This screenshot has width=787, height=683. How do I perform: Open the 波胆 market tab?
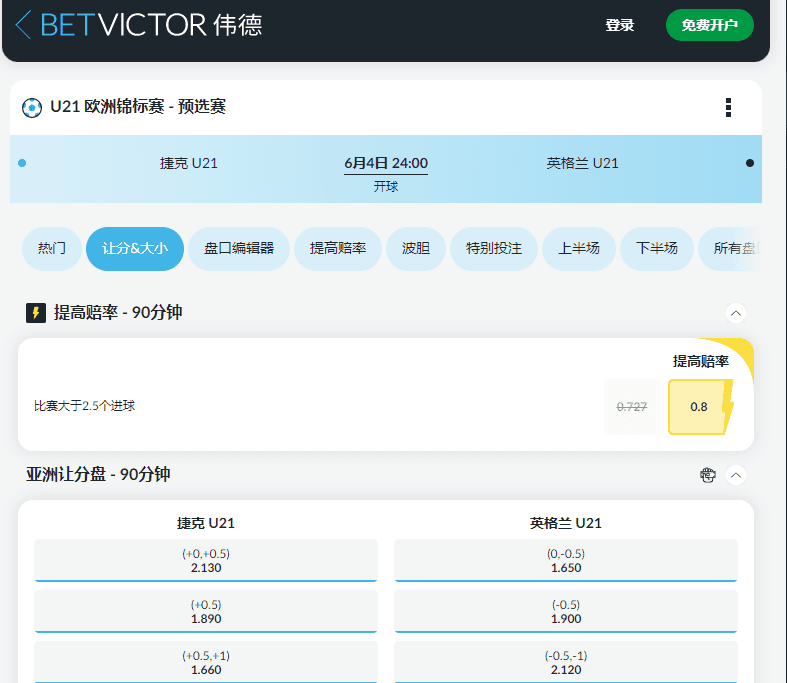pos(416,248)
